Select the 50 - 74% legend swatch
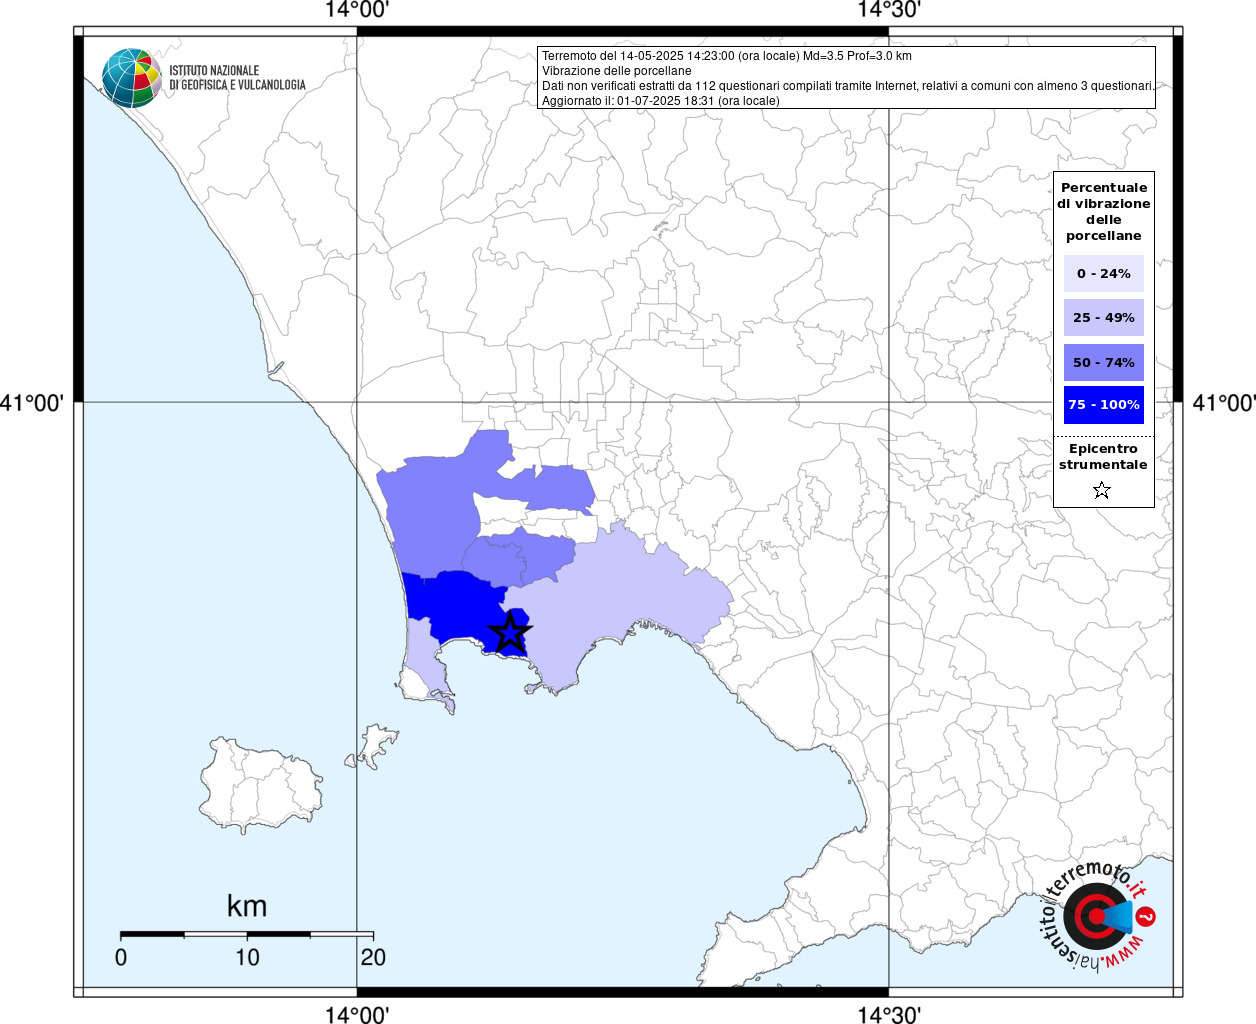The height and width of the screenshot is (1024, 1256). coord(1104,362)
